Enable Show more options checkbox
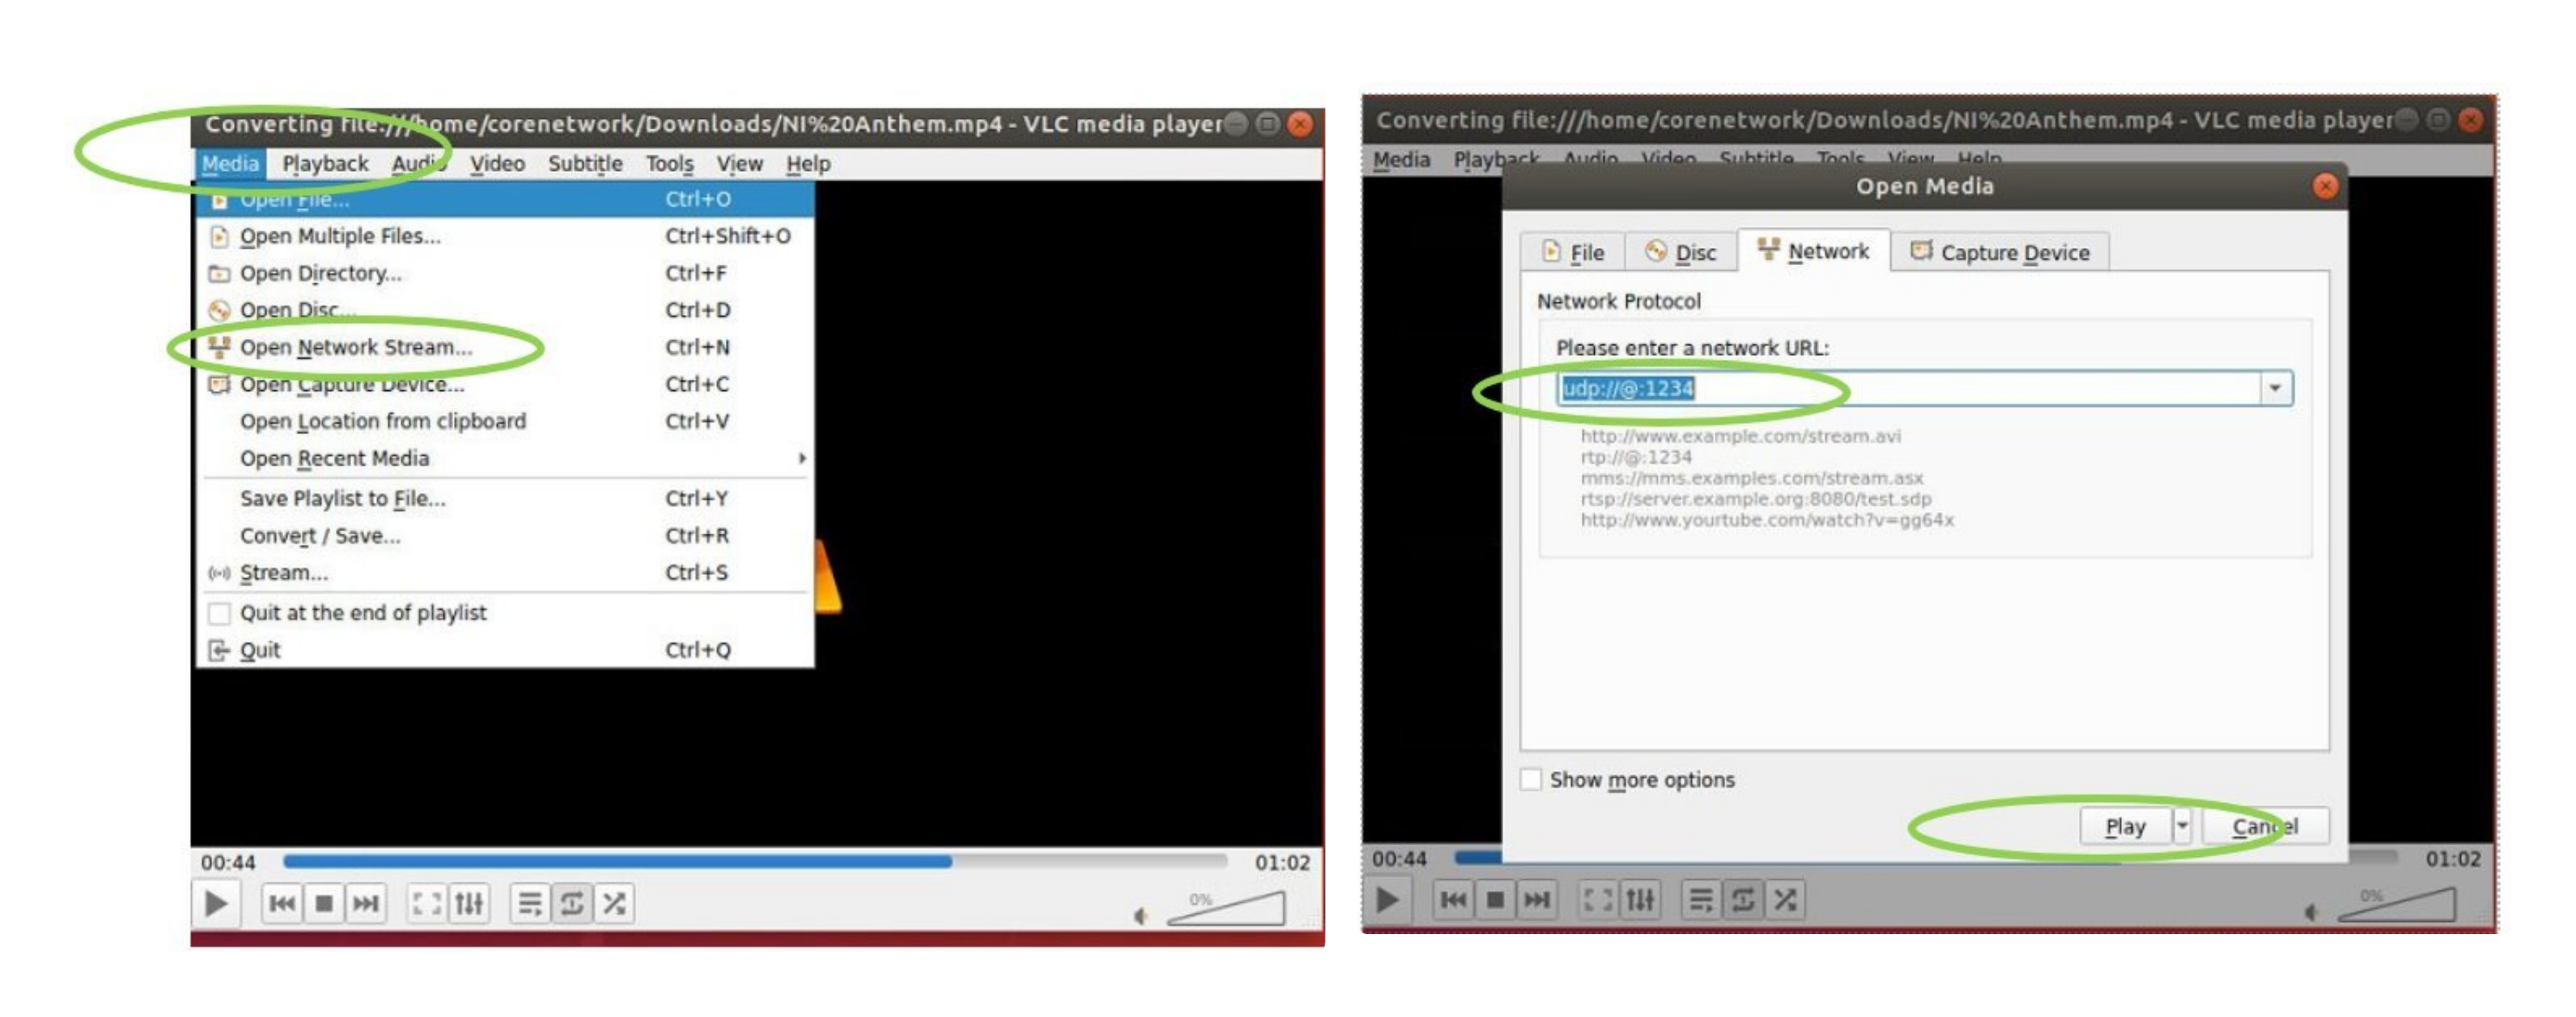Image resolution: width=2576 pixels, height=1017 pixels. 1531,779
